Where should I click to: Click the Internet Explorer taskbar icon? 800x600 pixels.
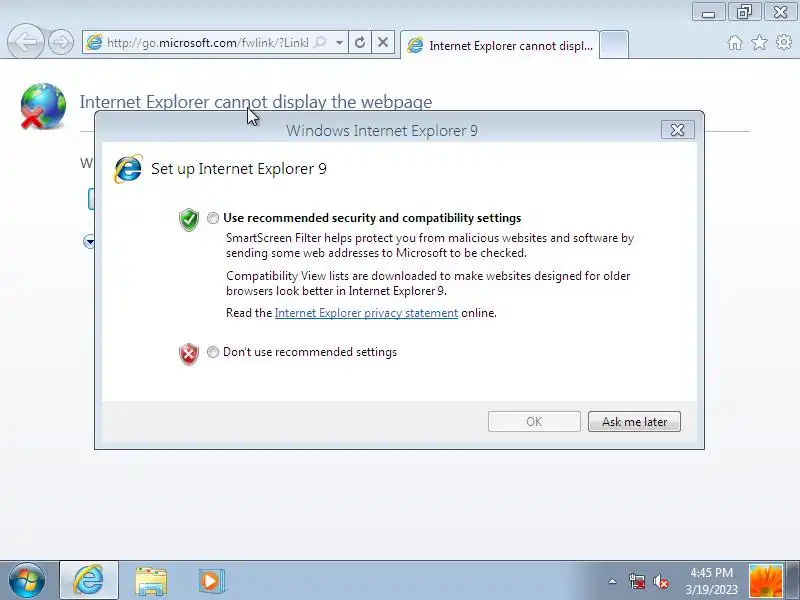[x=89, y=580]
